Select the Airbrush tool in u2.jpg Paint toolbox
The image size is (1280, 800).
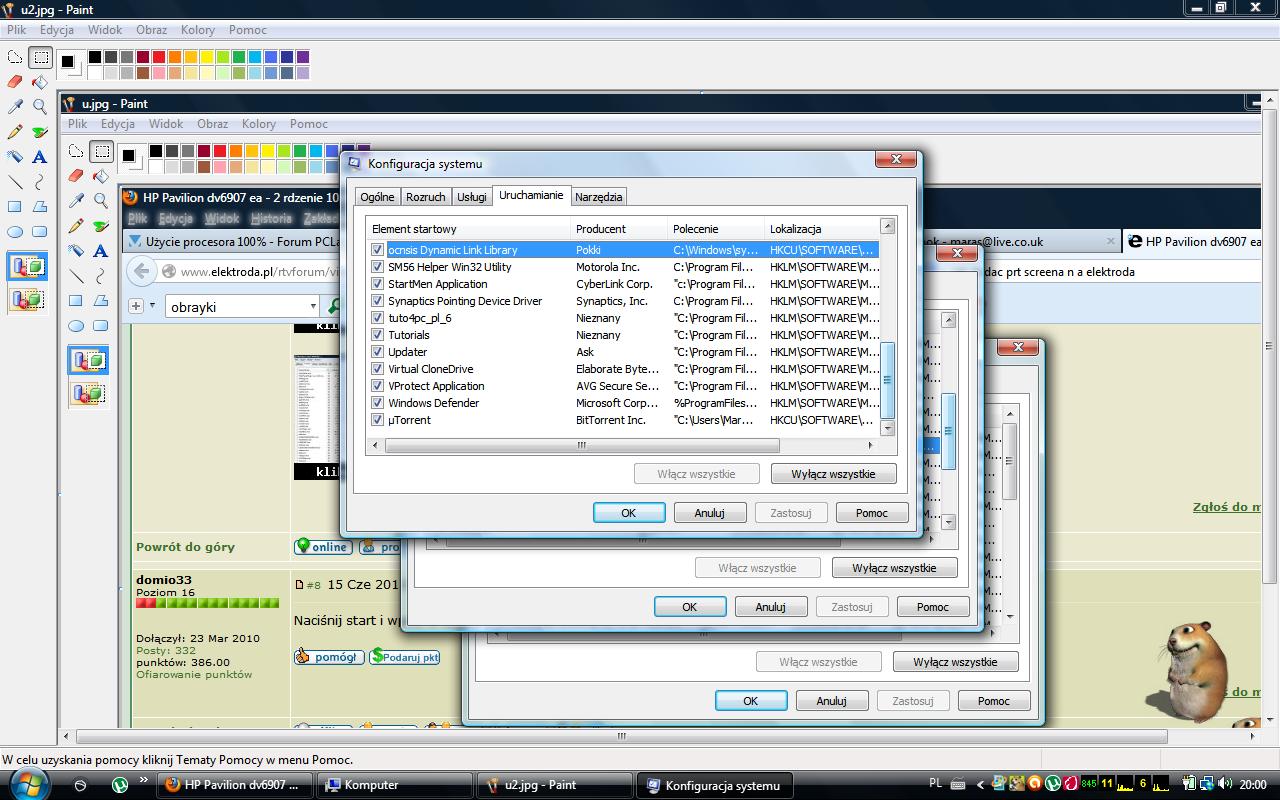pos(15,157)
